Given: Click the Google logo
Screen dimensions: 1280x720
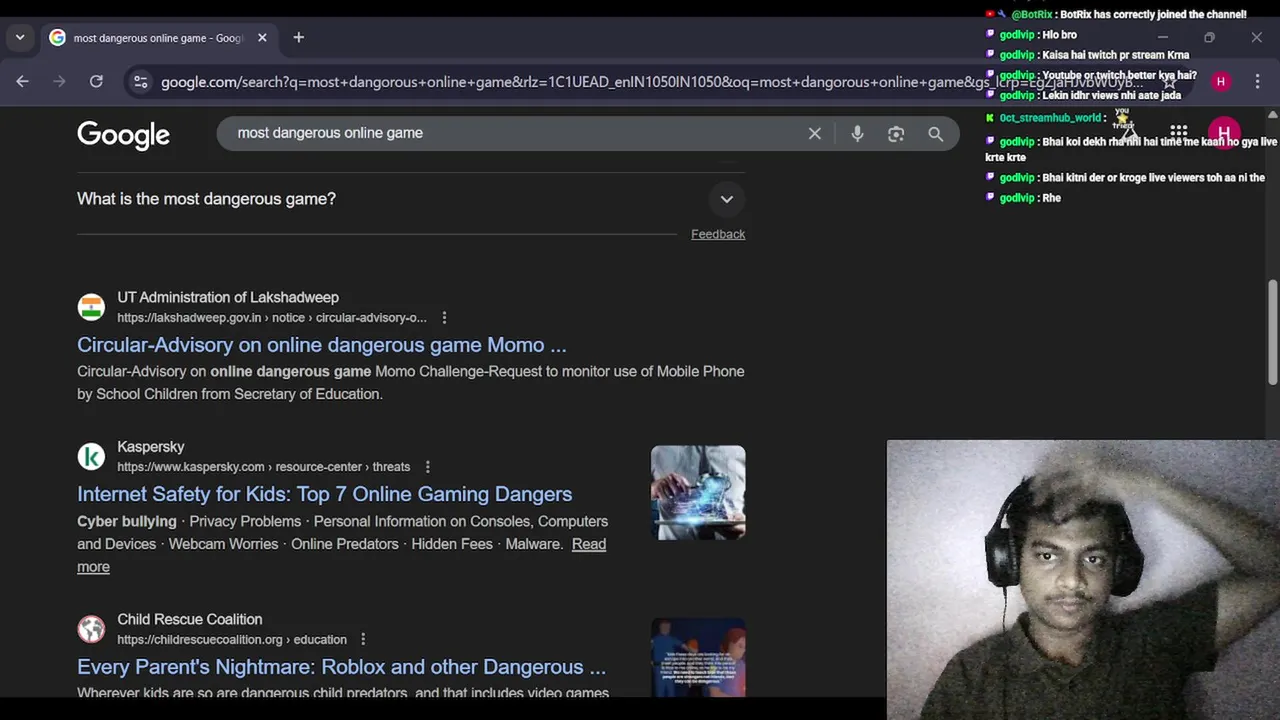Looking at the screenshot, I should click(123, 135).
